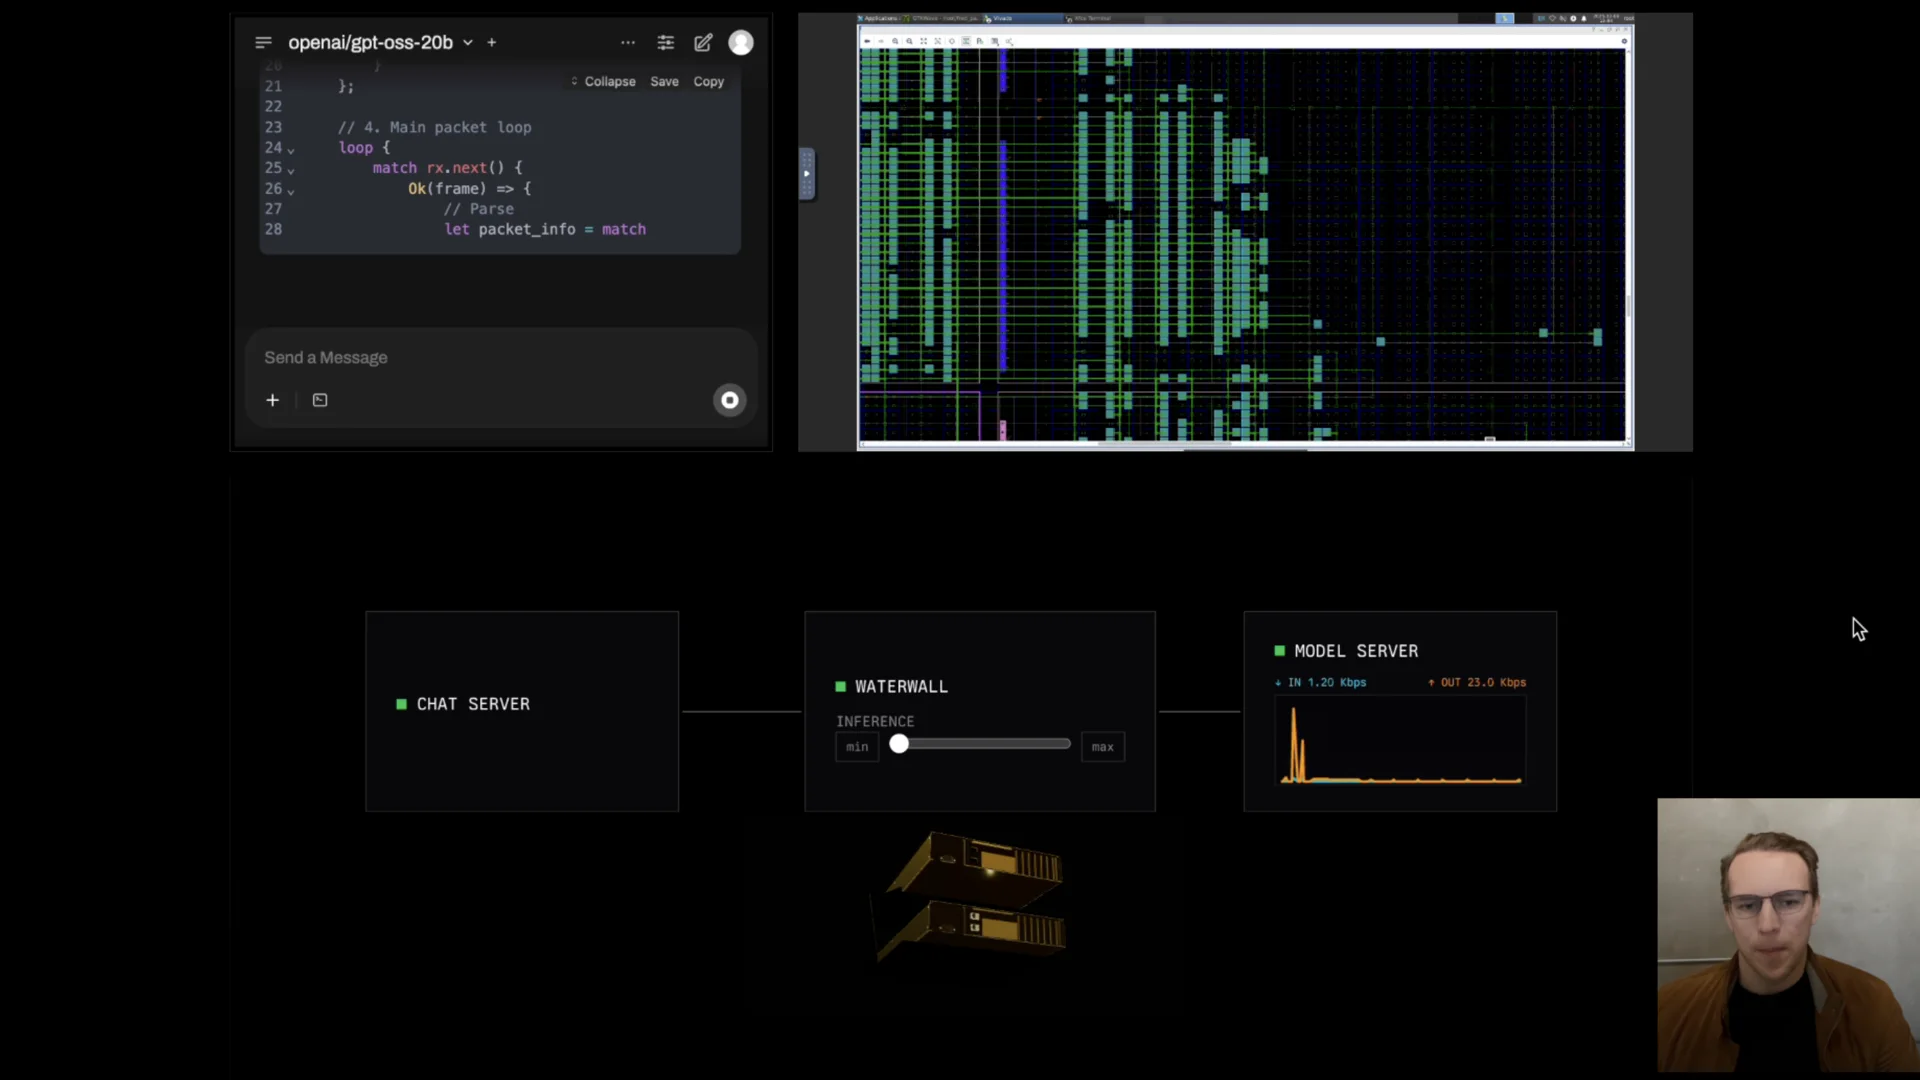Viewport: 1920px width, 1080px height.
Task: Open the openai/gpt-oss-20b model dropdown
Action: pyautogui.click(x=380, y=43)
